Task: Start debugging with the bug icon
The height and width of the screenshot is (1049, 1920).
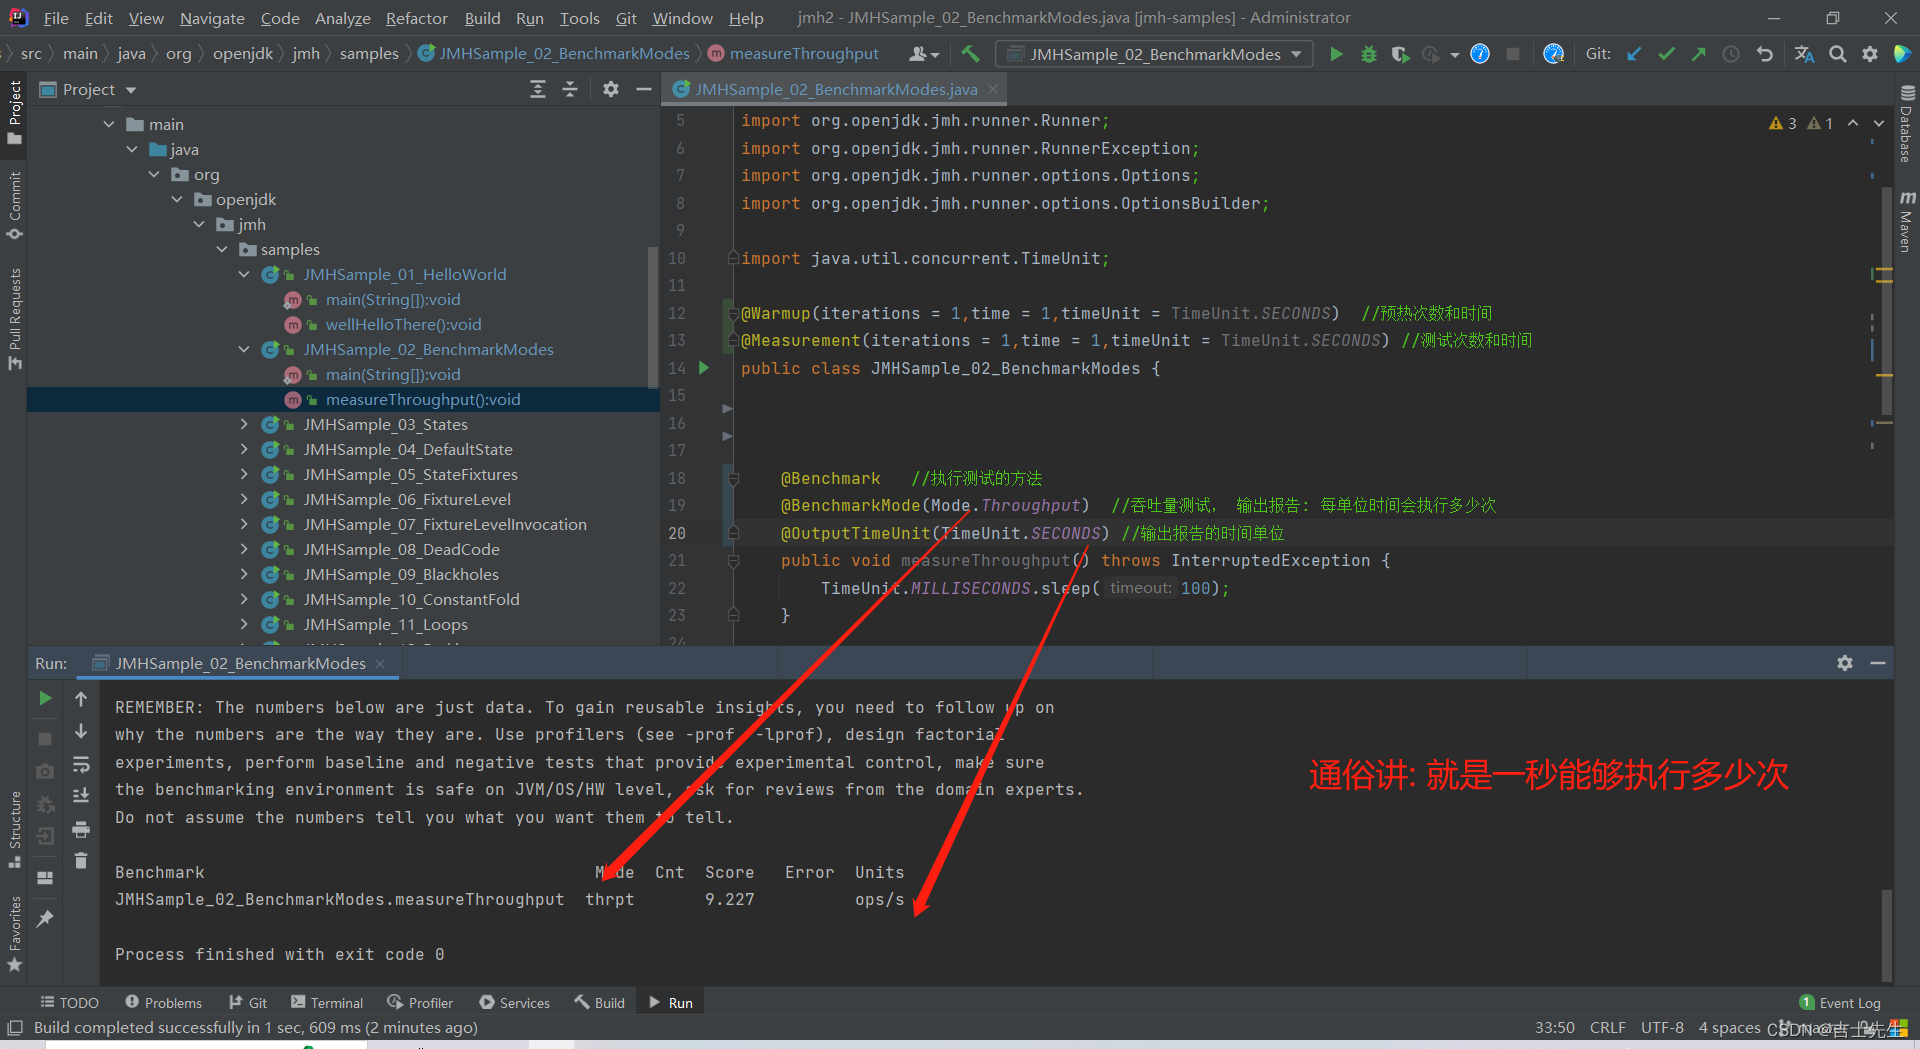Action: [1369, 54]
